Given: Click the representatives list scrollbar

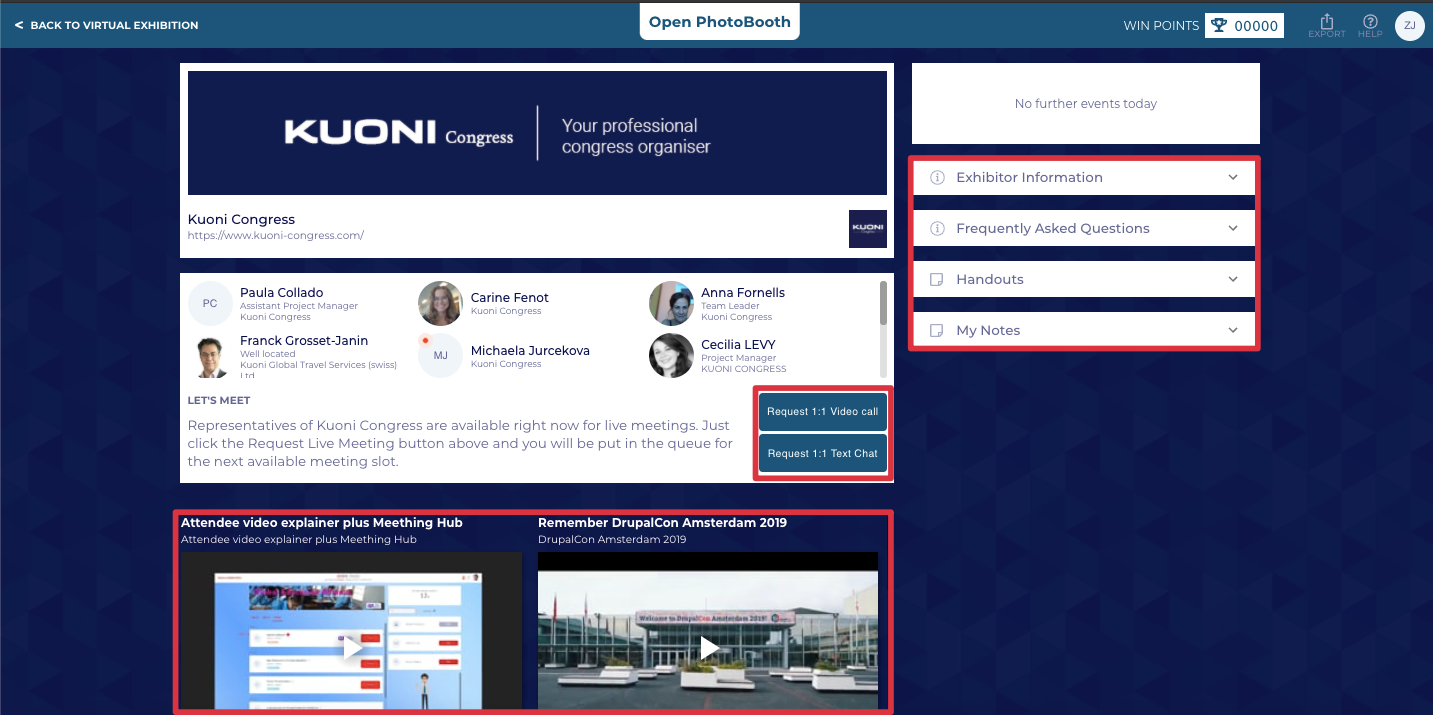Looking at the screenshot, I should pos(883,303).
